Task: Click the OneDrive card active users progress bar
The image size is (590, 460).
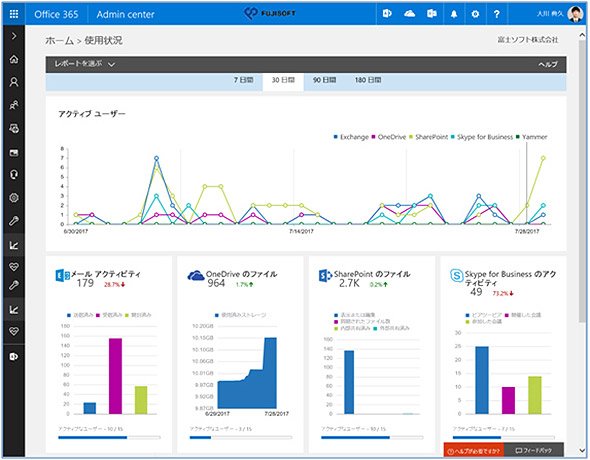Action: click(241, 437)
